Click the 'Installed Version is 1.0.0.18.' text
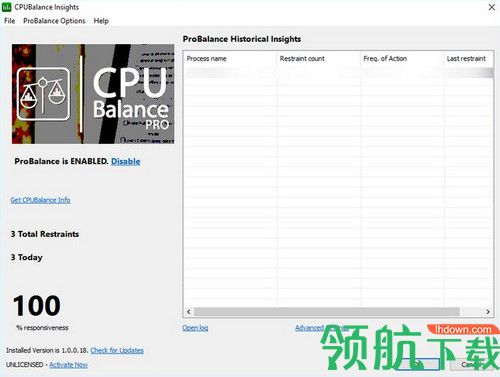Viewport: 500px width, 377px height. pyautogui.click(x=47, y=350)
